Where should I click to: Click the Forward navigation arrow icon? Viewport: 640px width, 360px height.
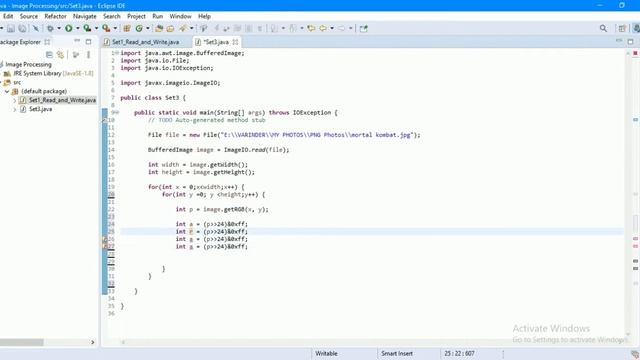pos(342,28)
